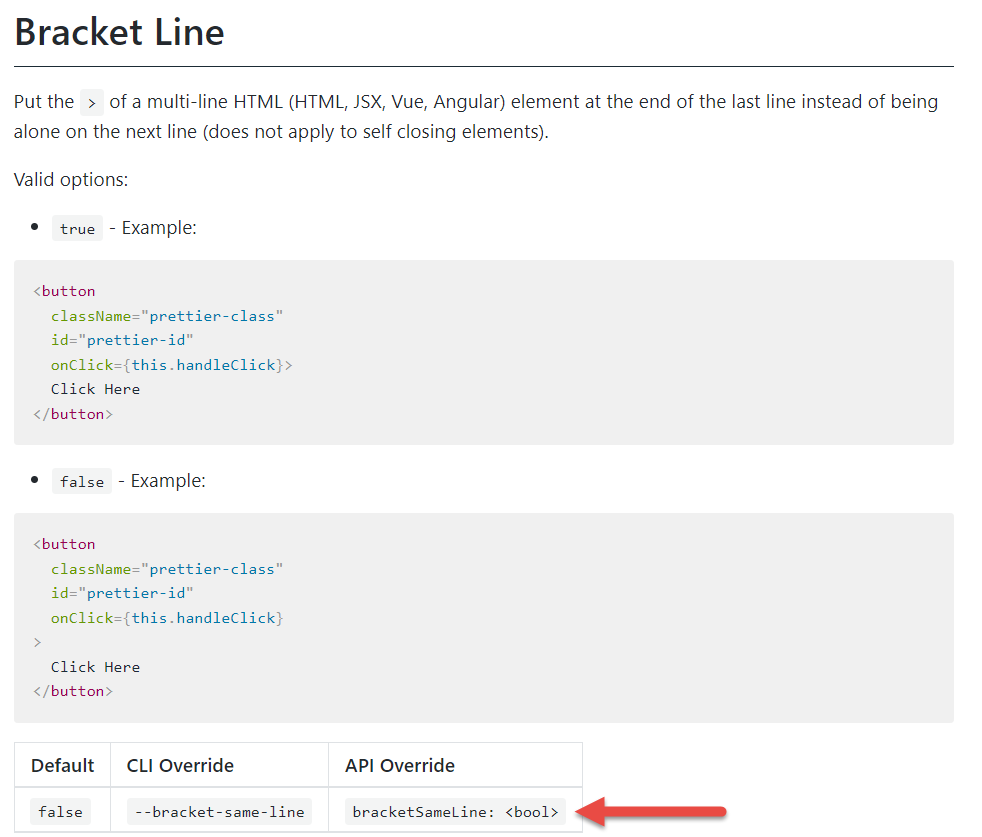Click the Bracket Line heading
The image size is (982, 837).
click(x=119, y=32)
